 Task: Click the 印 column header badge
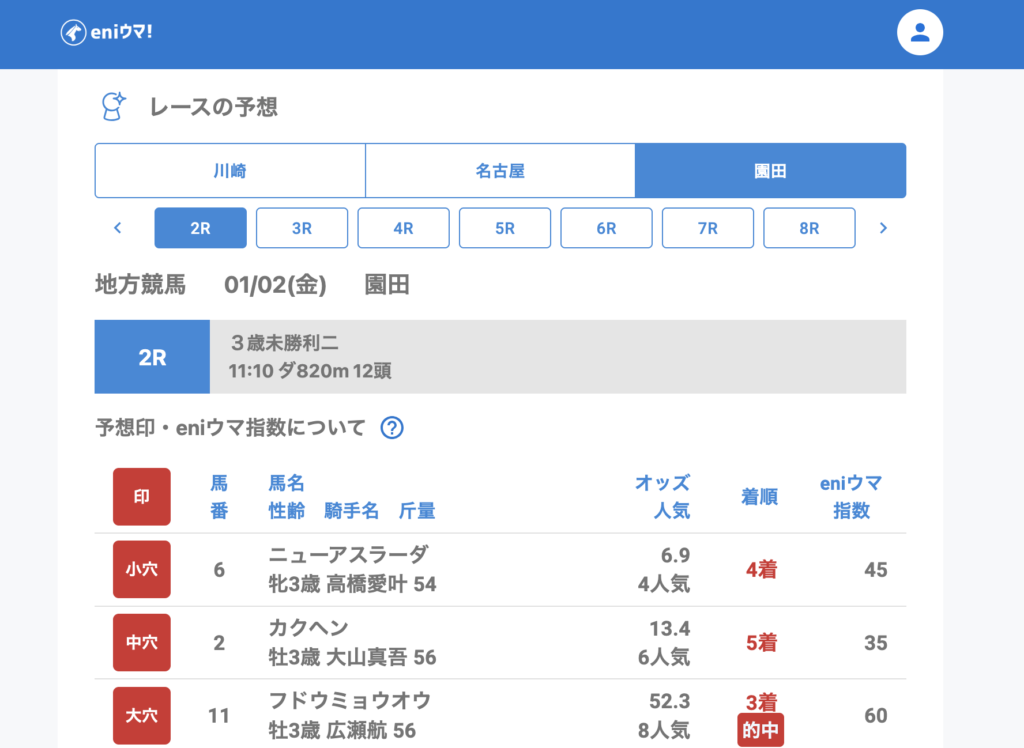(142, 497)
